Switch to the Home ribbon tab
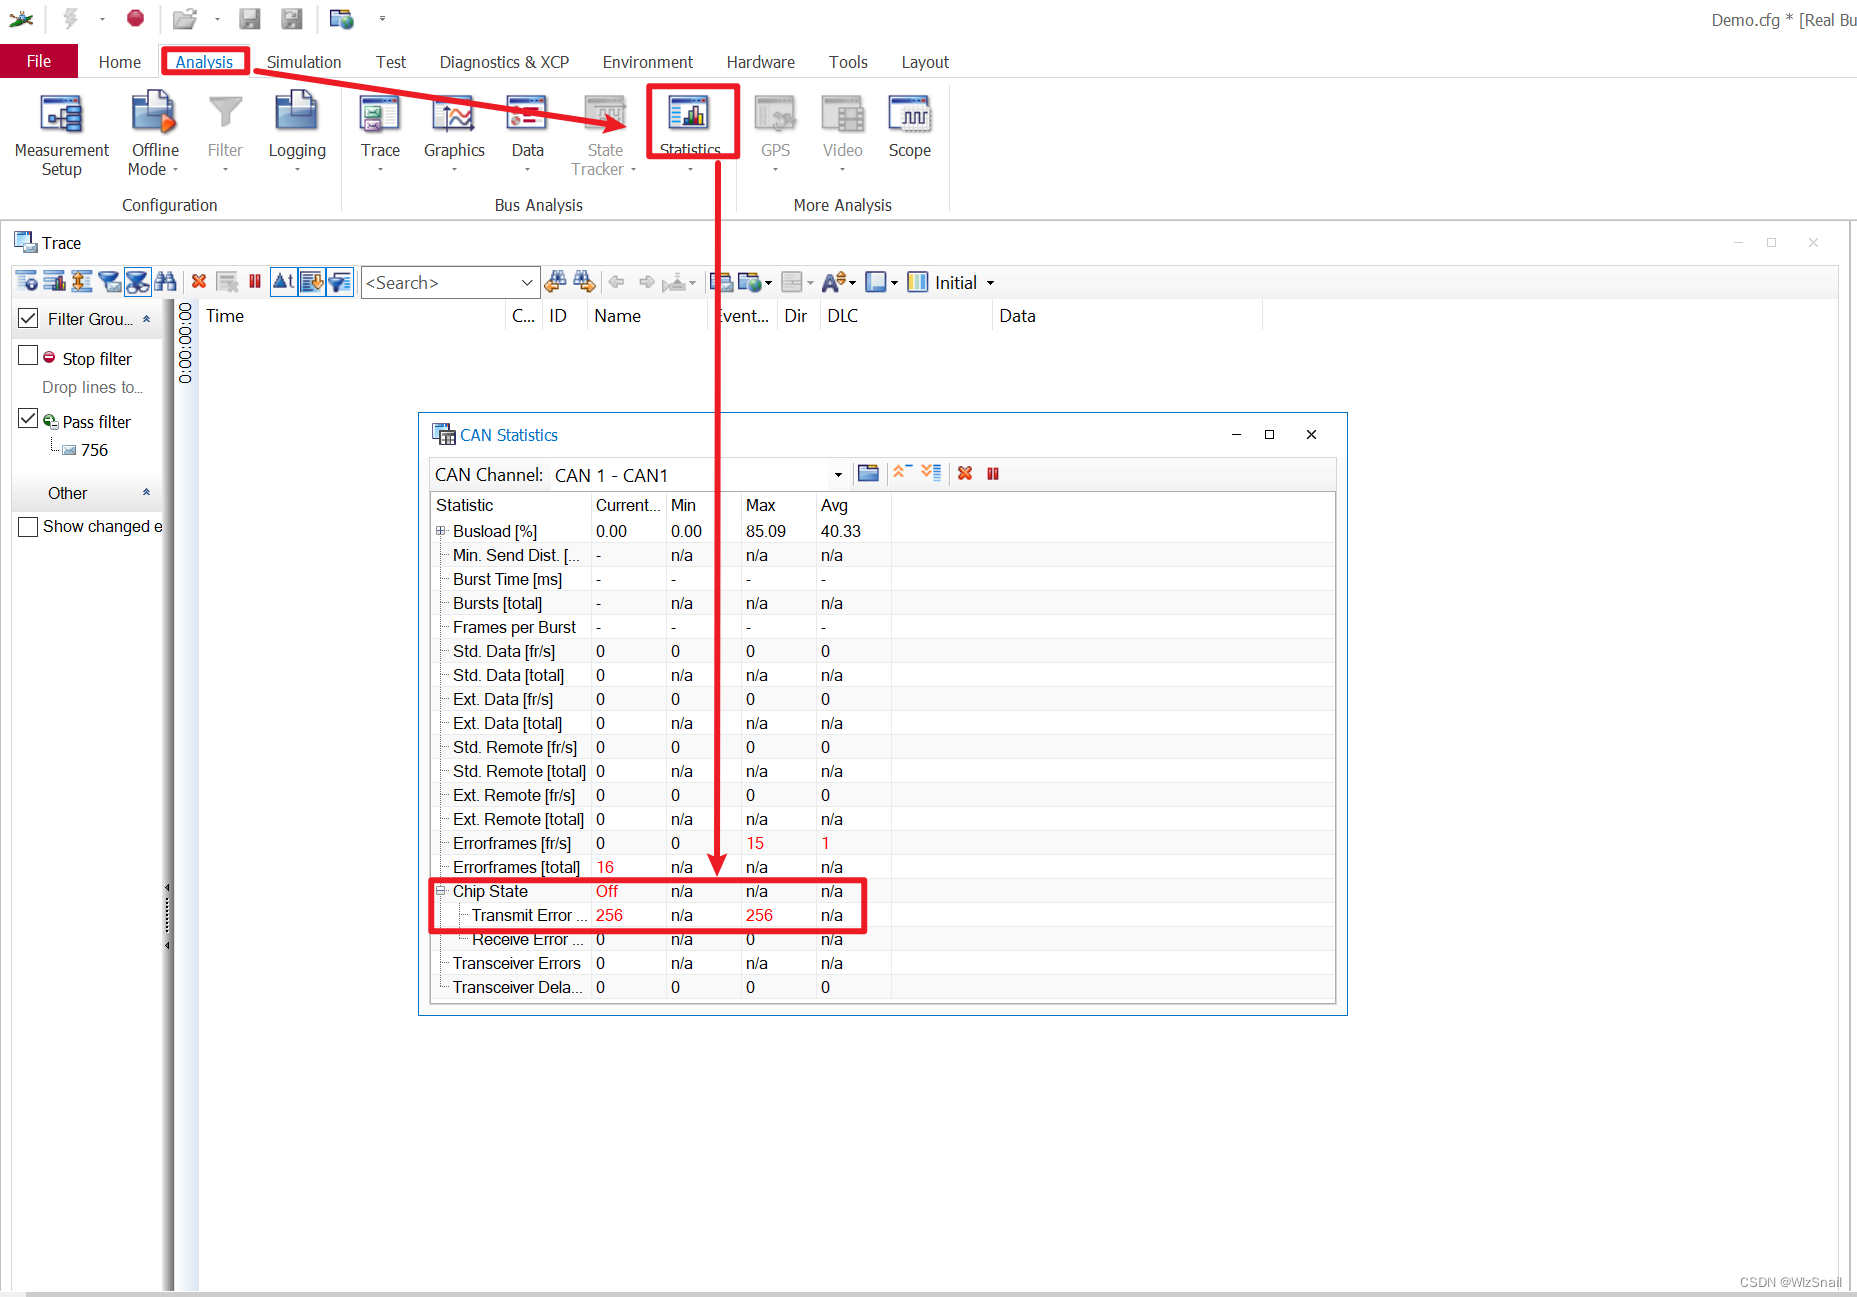 120,62
